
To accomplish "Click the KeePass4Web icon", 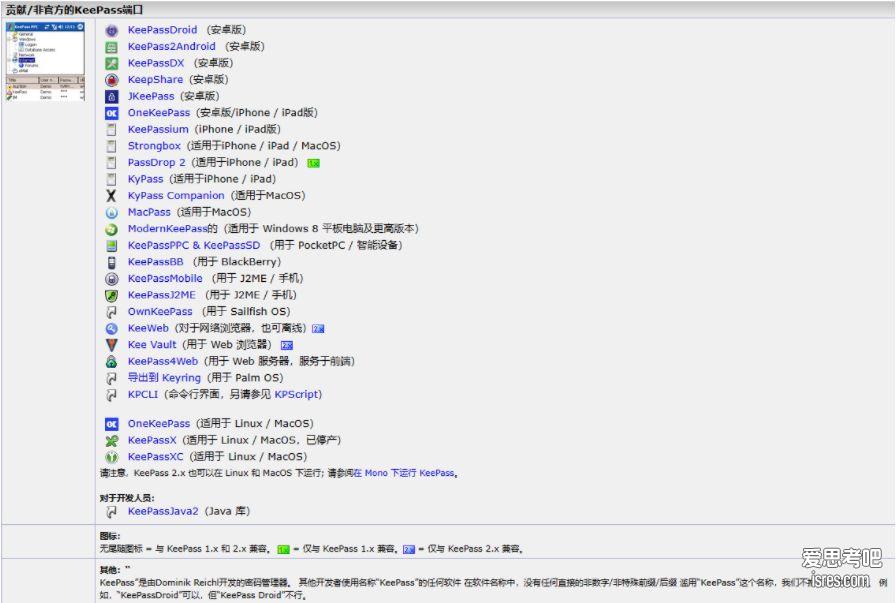I will pos(111,362).
